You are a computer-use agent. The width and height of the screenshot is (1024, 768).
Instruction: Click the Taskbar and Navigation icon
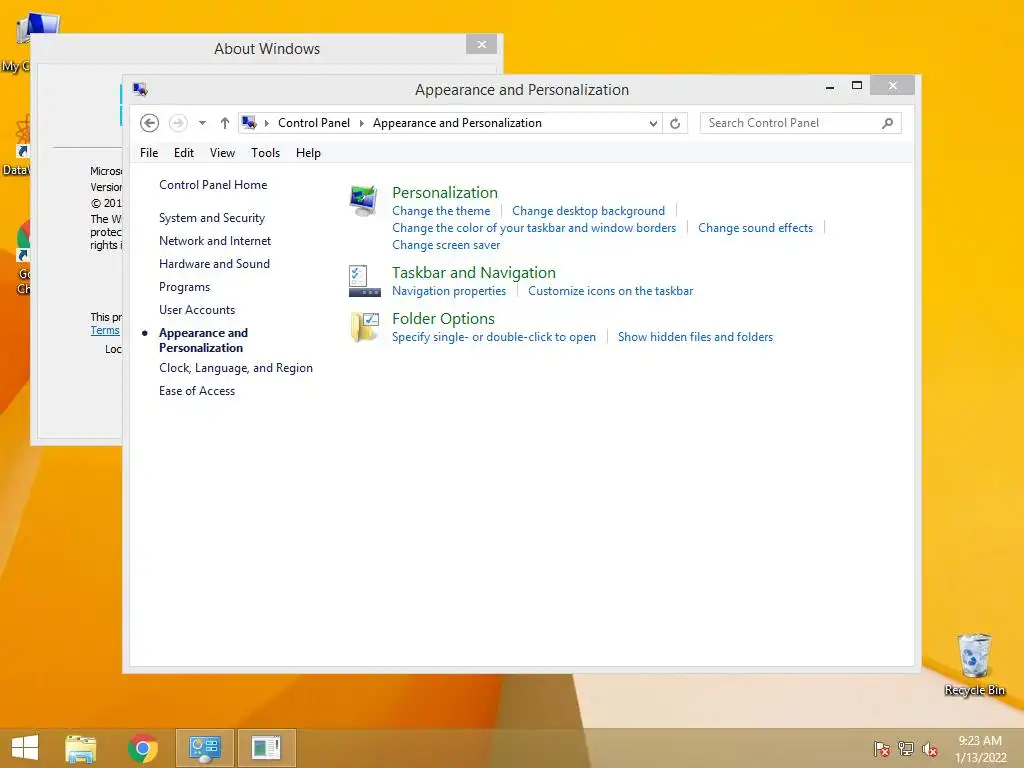tap(364, 281)
